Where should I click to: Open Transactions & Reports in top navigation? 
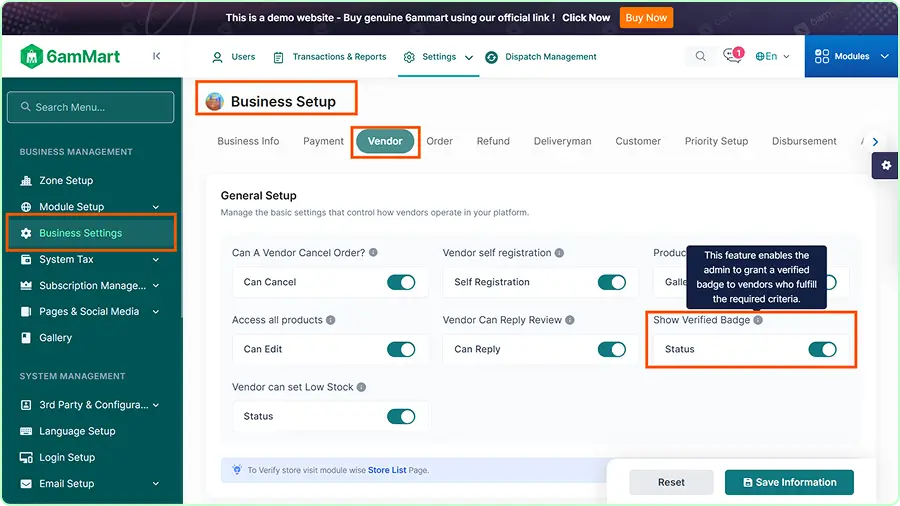329,57
